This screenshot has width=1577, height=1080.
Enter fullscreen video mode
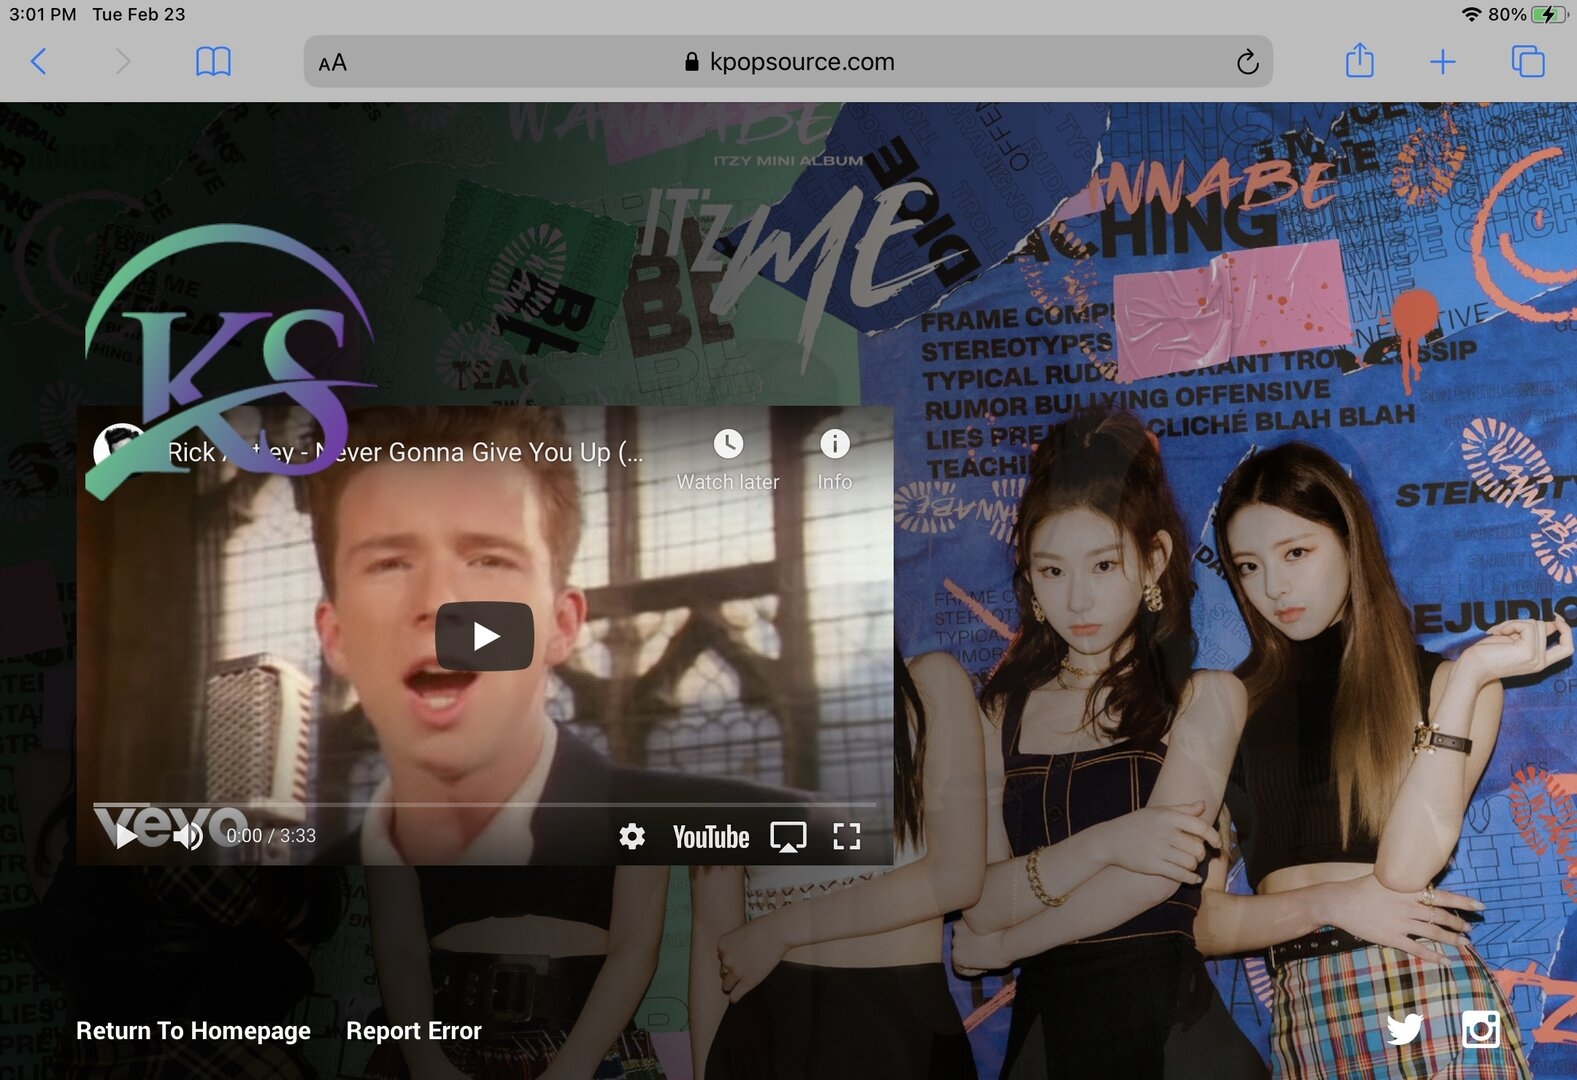847,837
